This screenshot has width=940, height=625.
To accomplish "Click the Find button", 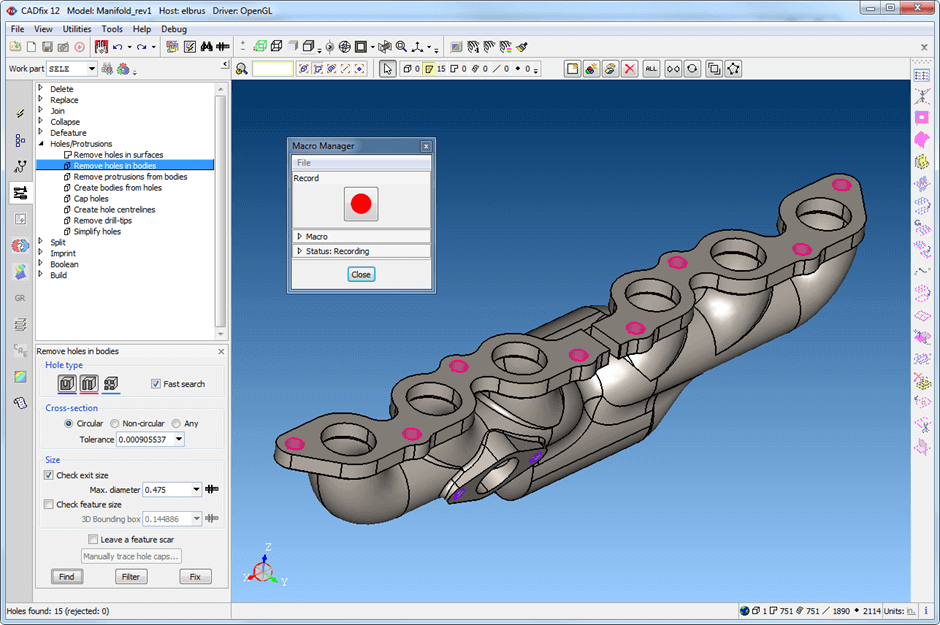I will click(67, 576).
